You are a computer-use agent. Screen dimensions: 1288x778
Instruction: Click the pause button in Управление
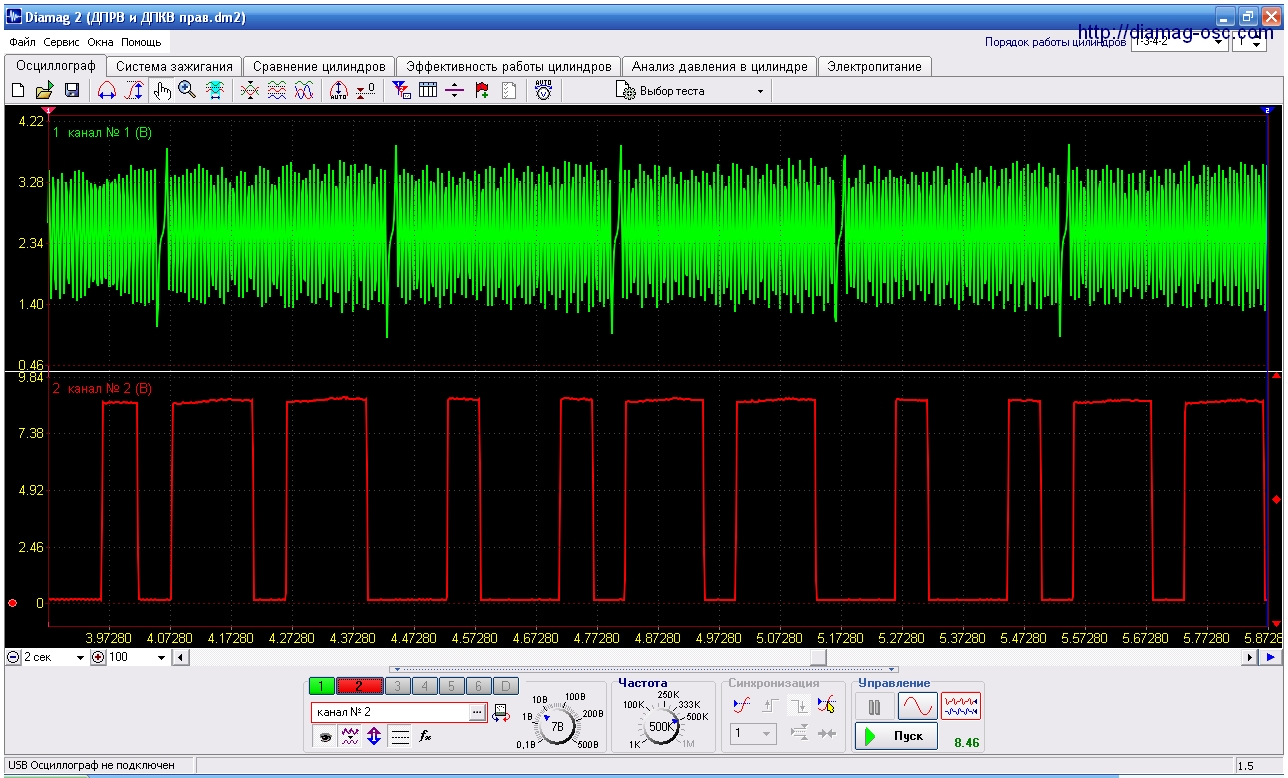[x=875, y=707]
